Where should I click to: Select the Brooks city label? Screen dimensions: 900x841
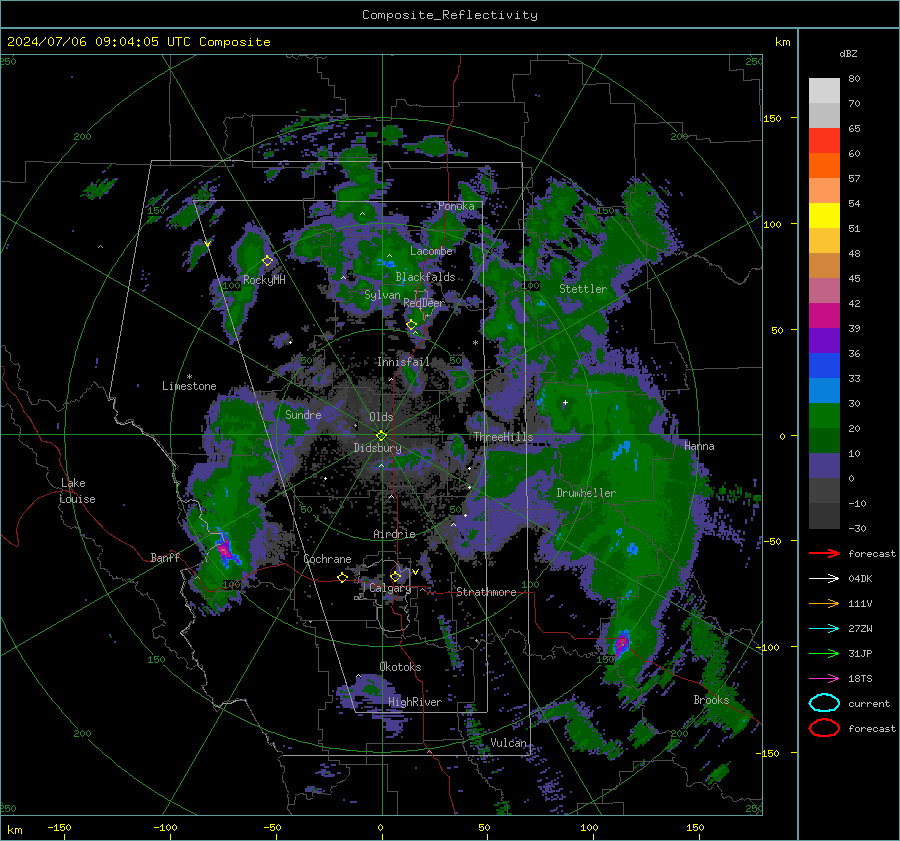click(711, 700)
